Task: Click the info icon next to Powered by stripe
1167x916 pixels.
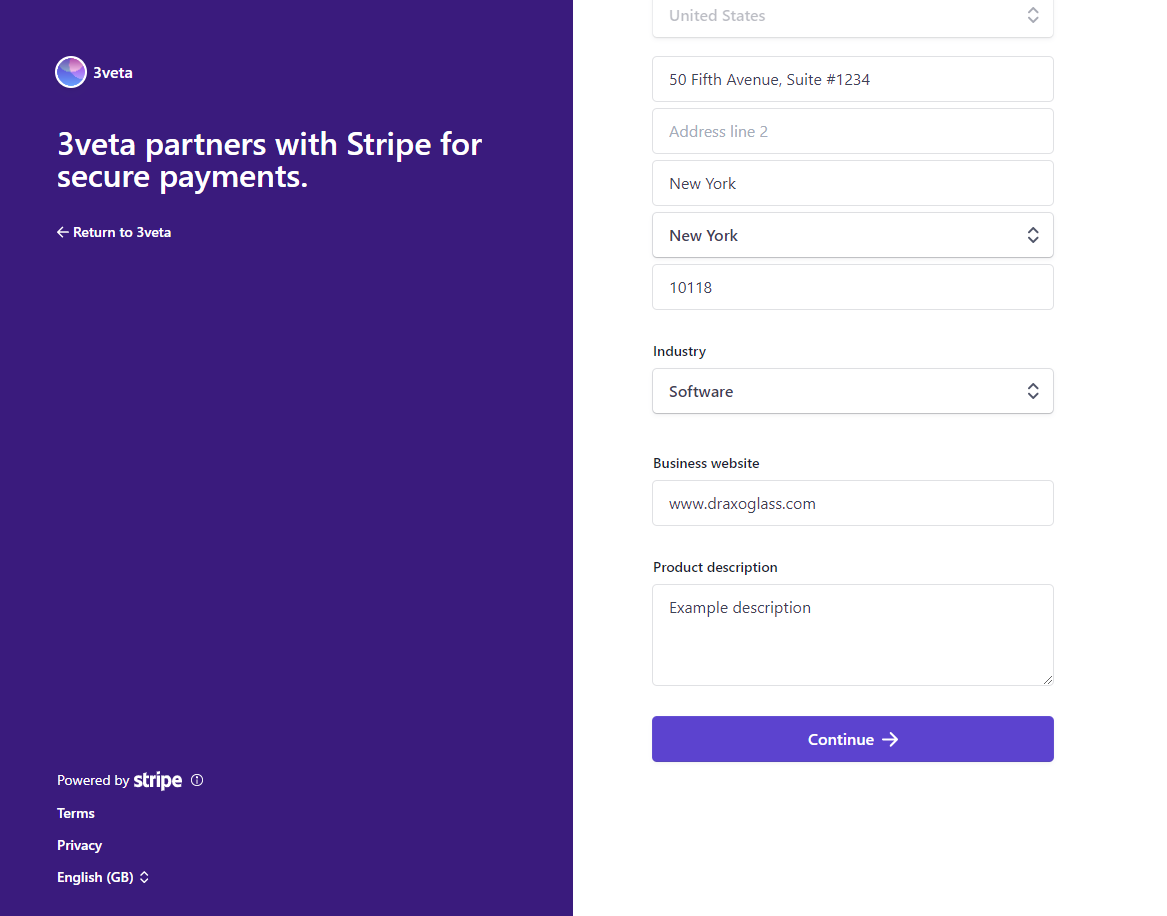Action: click(x=197, y=780)
